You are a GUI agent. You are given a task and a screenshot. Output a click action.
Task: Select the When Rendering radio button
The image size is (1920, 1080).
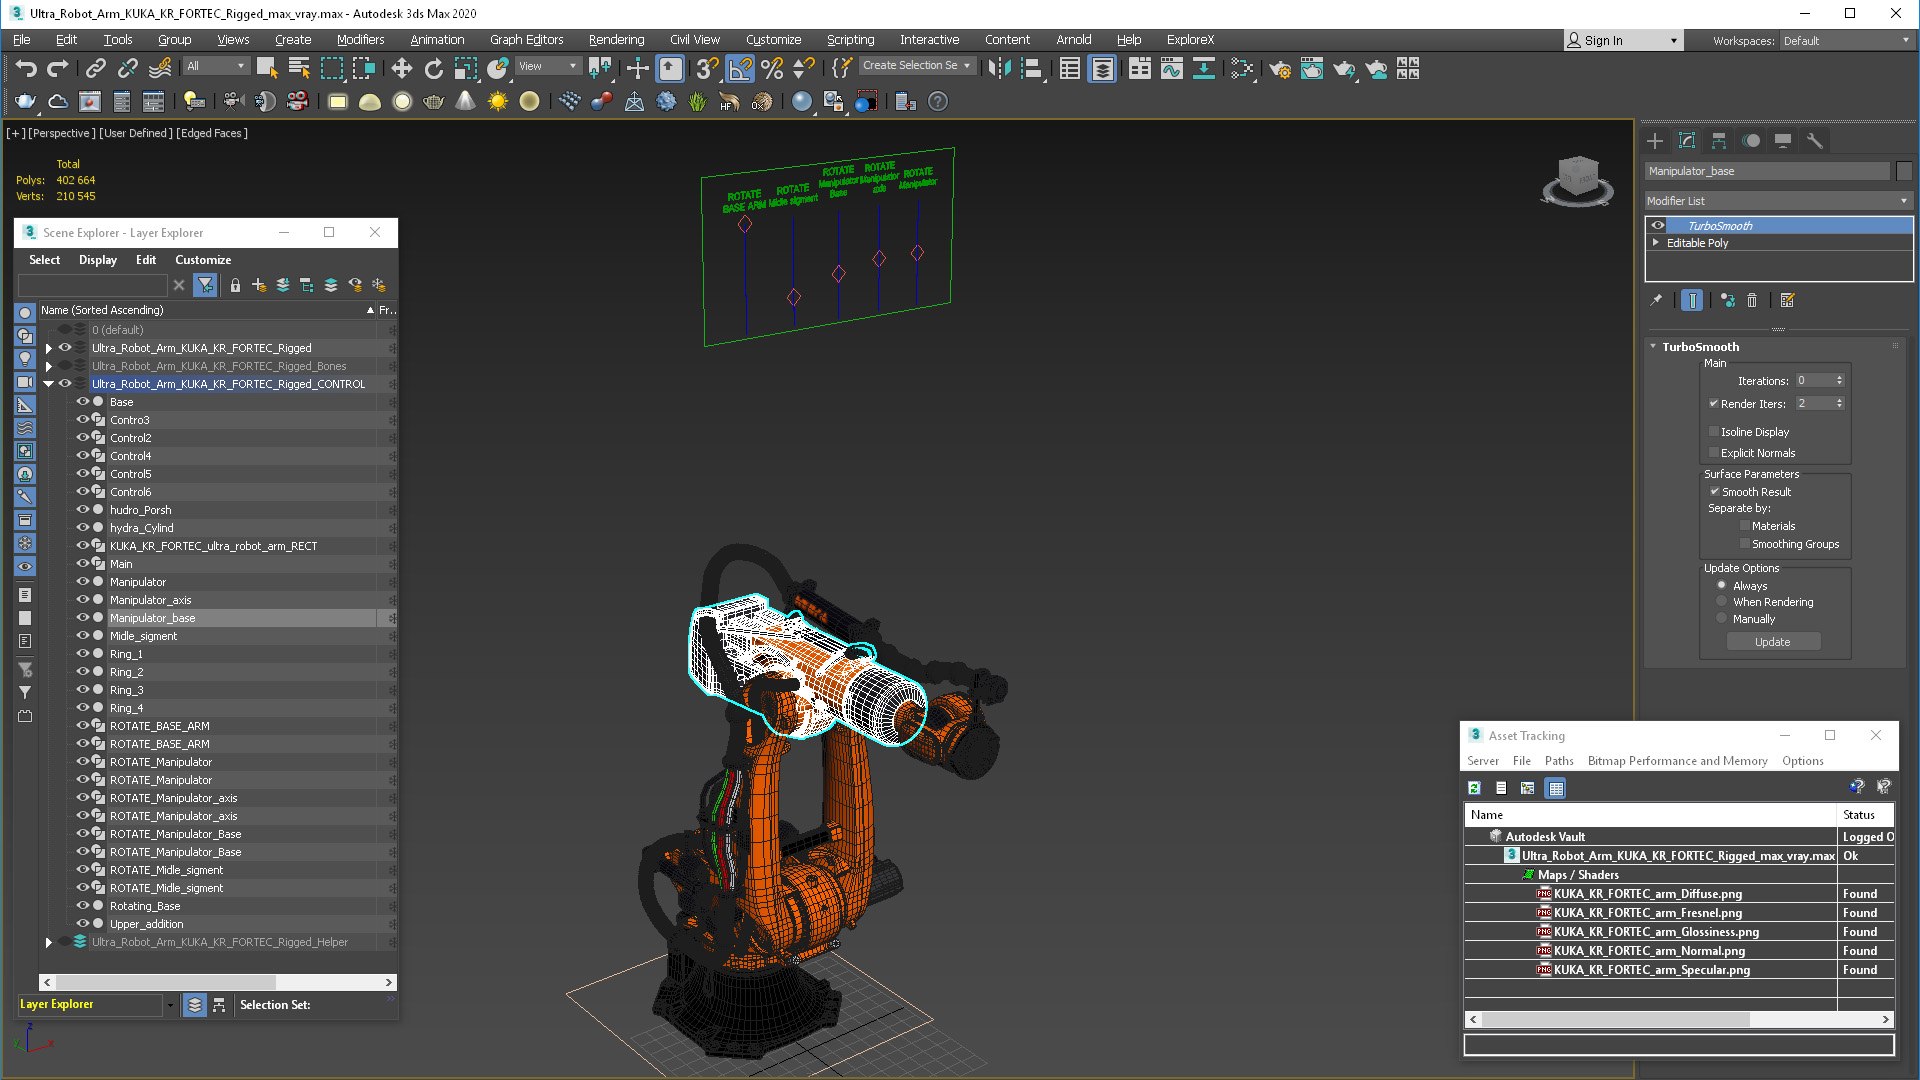pos(1722,602)
